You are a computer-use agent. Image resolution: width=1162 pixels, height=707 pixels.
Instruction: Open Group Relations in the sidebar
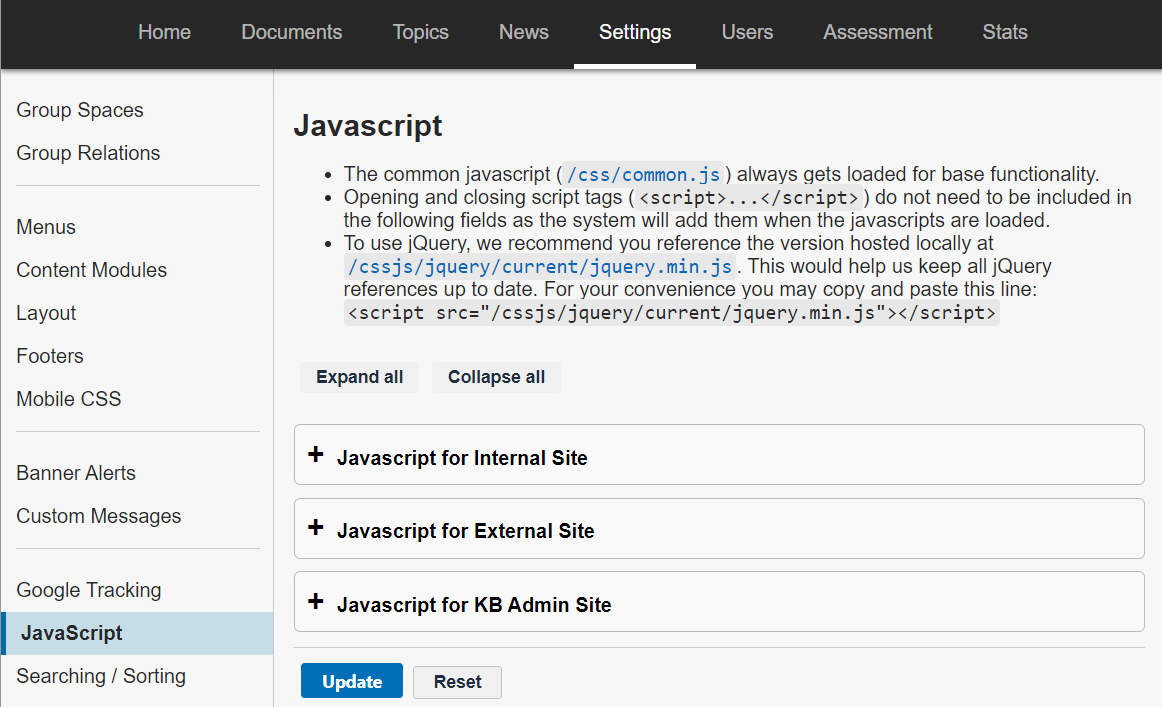tap(88, 153)
